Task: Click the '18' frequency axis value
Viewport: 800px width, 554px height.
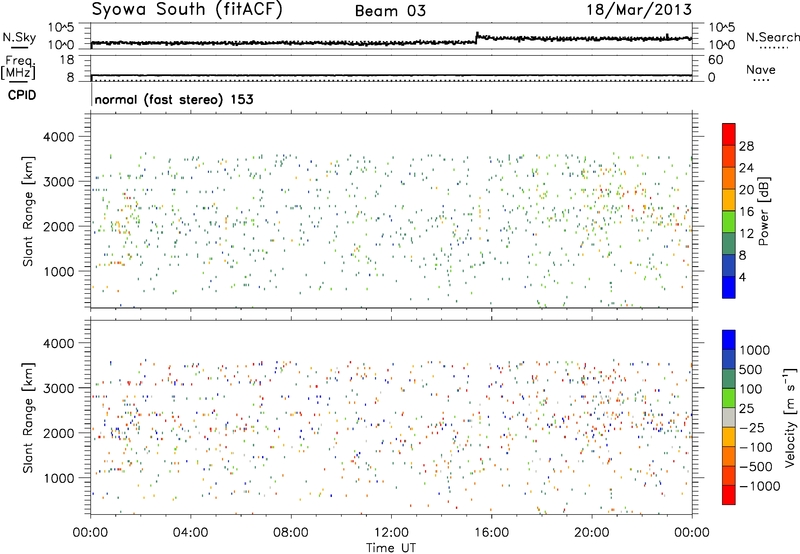Action: (x=67, y=60)
